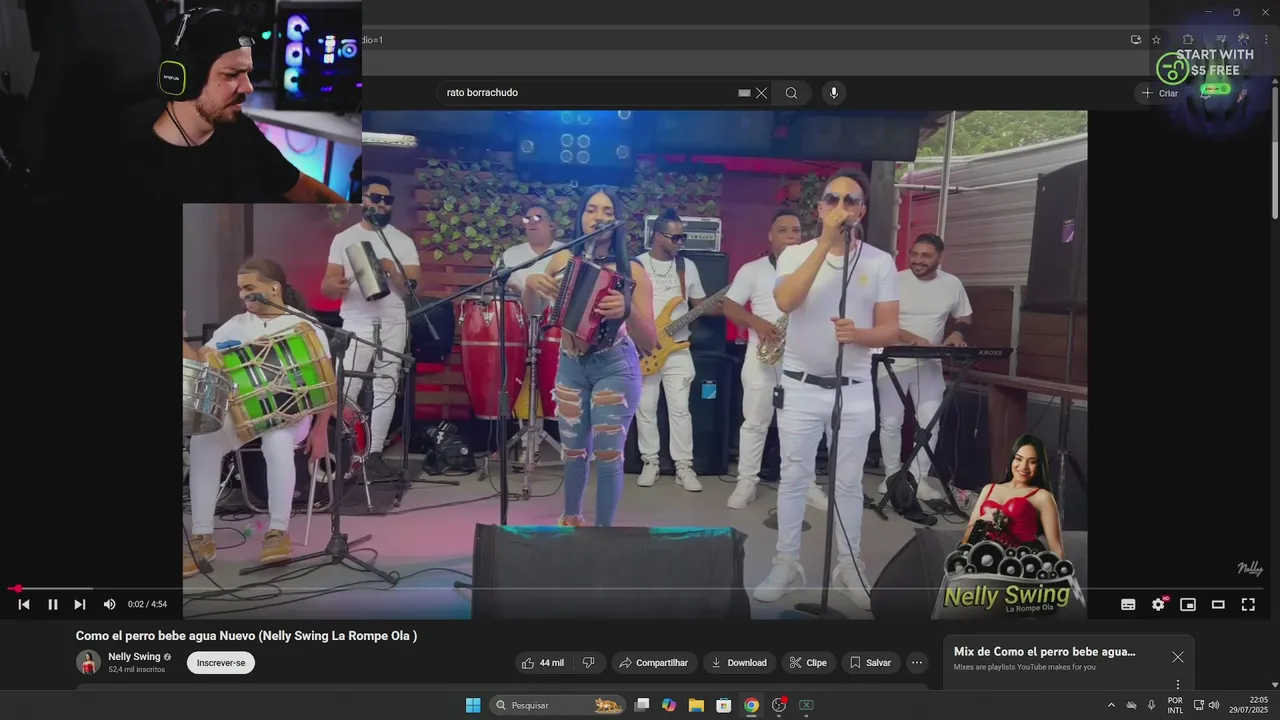Like the video (44 mil)

[543, 663]
